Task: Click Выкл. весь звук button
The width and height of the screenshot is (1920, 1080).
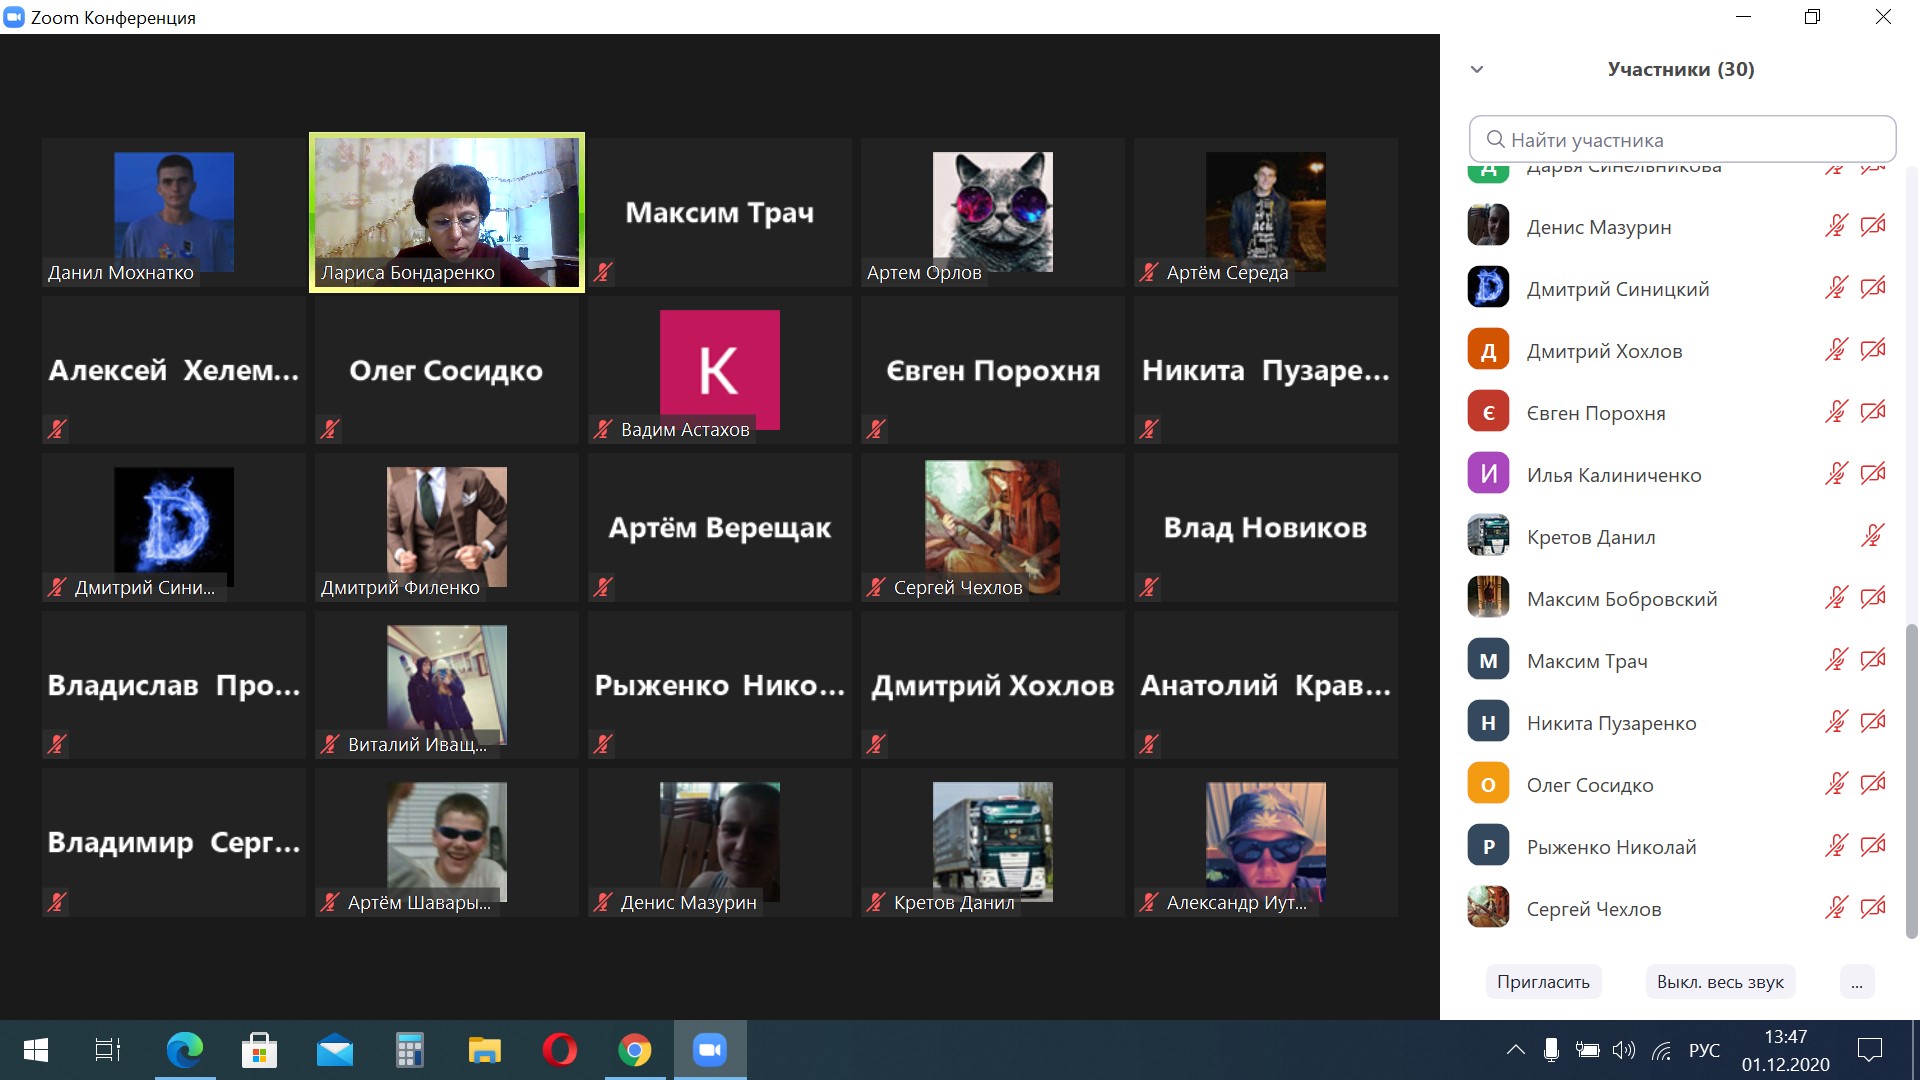Action: coord(1720,982)
